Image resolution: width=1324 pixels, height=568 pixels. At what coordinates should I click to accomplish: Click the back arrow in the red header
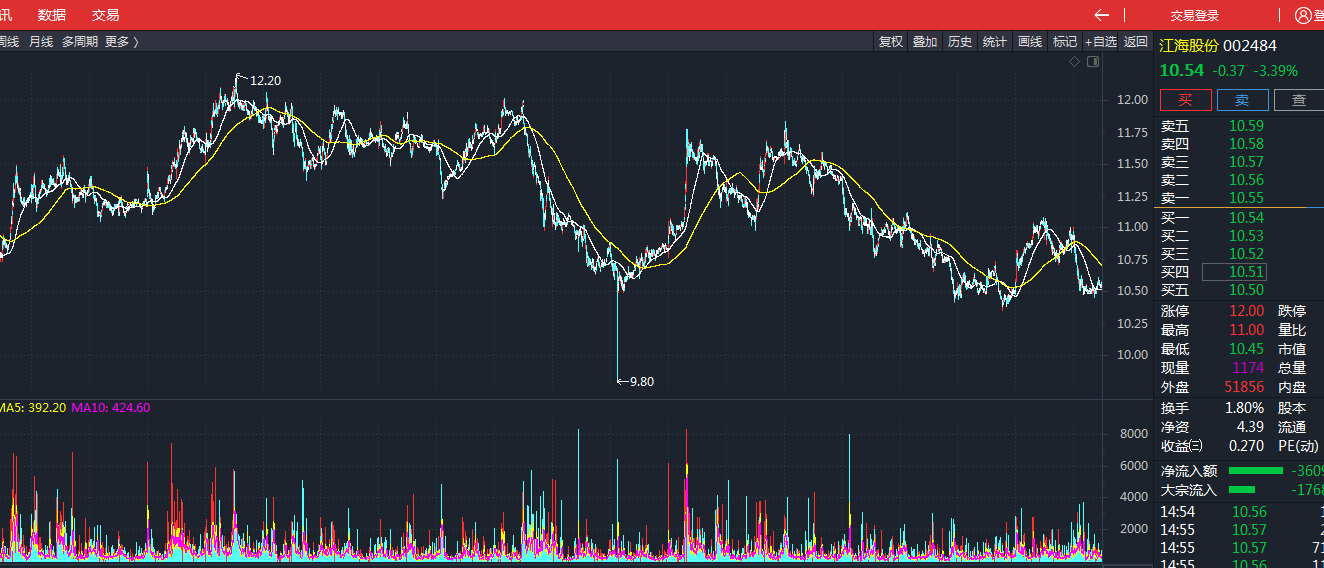tap(1102, 15)
